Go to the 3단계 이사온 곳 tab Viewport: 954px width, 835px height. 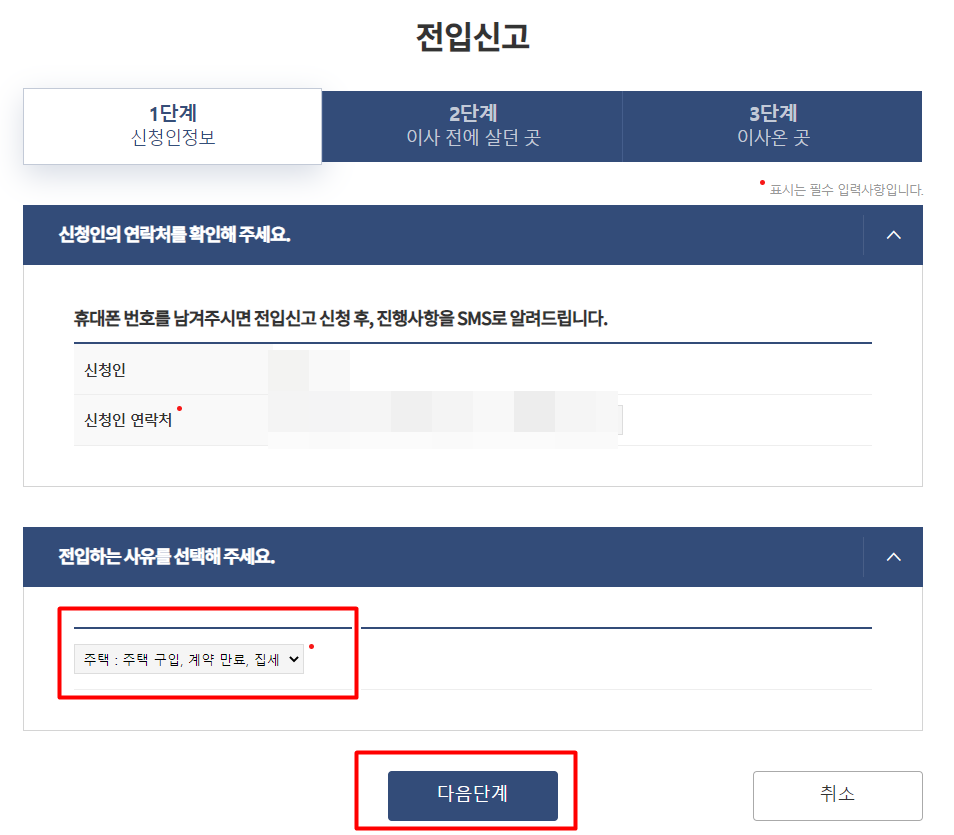pyautogui.click(x=773, y=126)
